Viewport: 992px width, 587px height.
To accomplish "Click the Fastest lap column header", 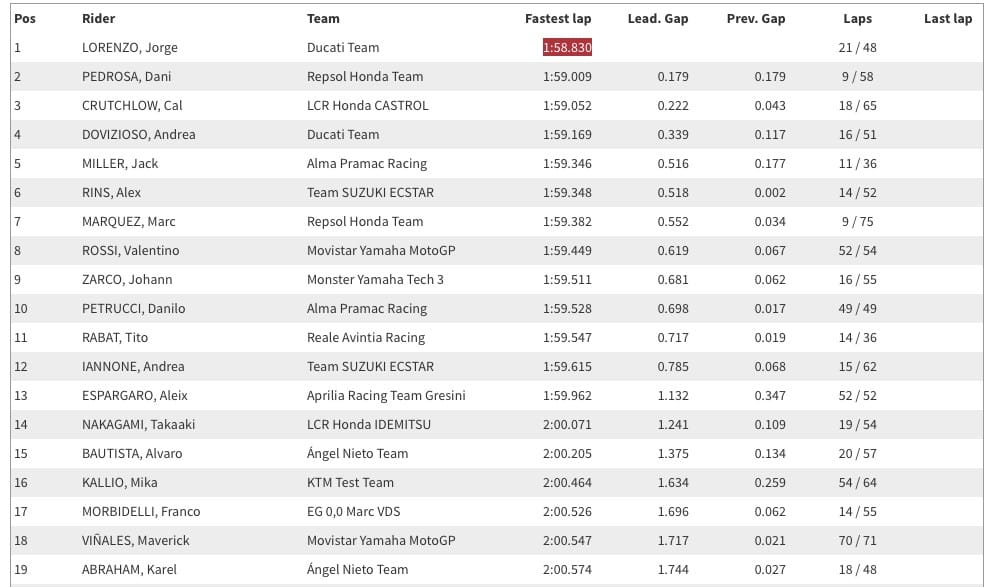I will tap(558, 19).
